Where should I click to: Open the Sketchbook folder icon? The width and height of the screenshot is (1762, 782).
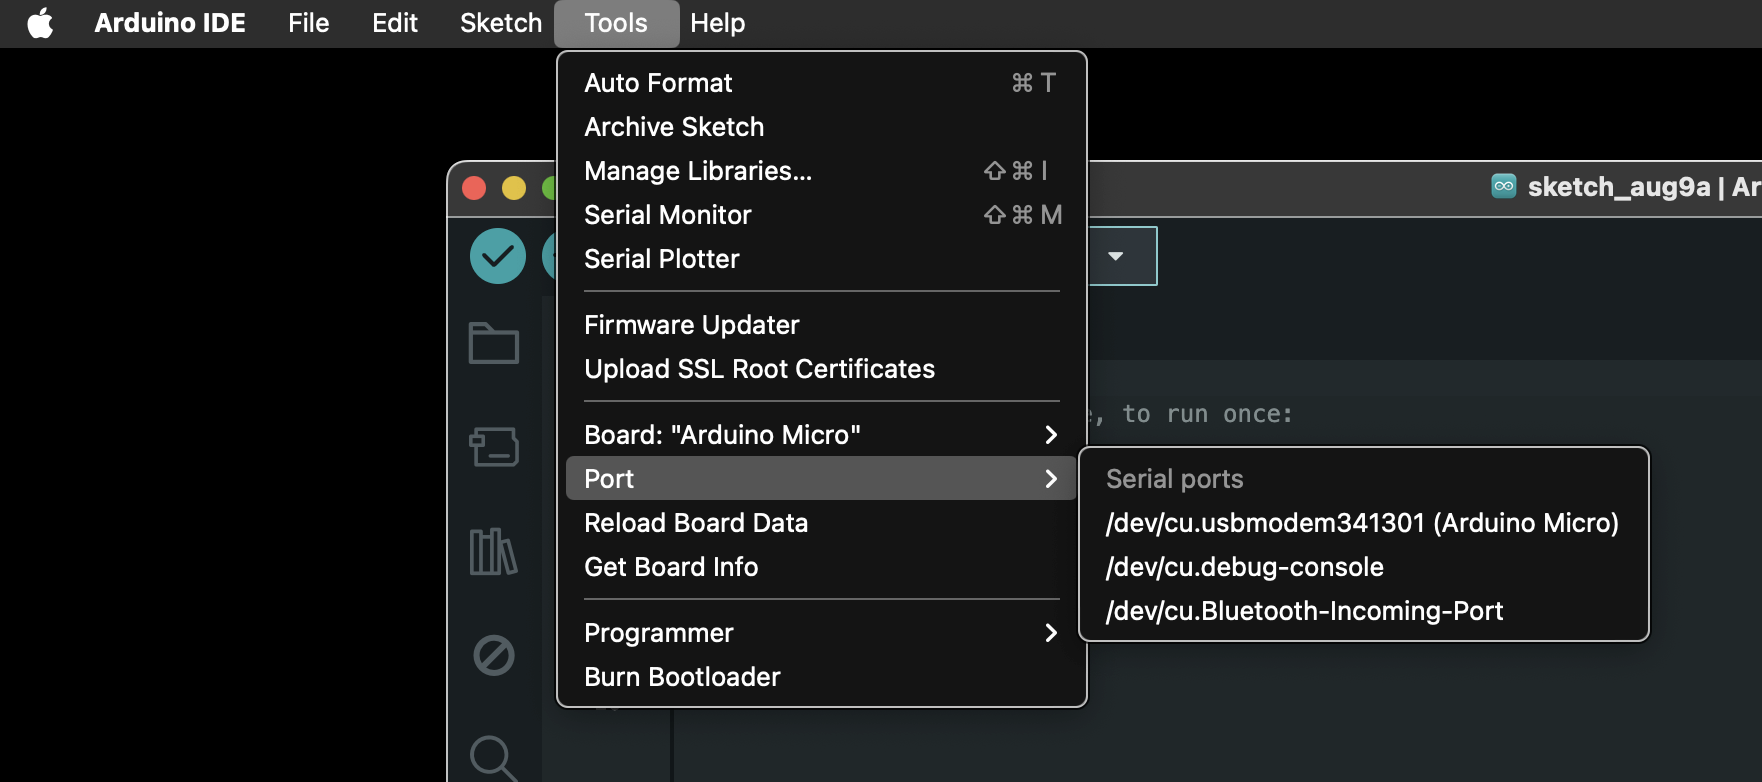pyautogui.click(x=494, y=343)
